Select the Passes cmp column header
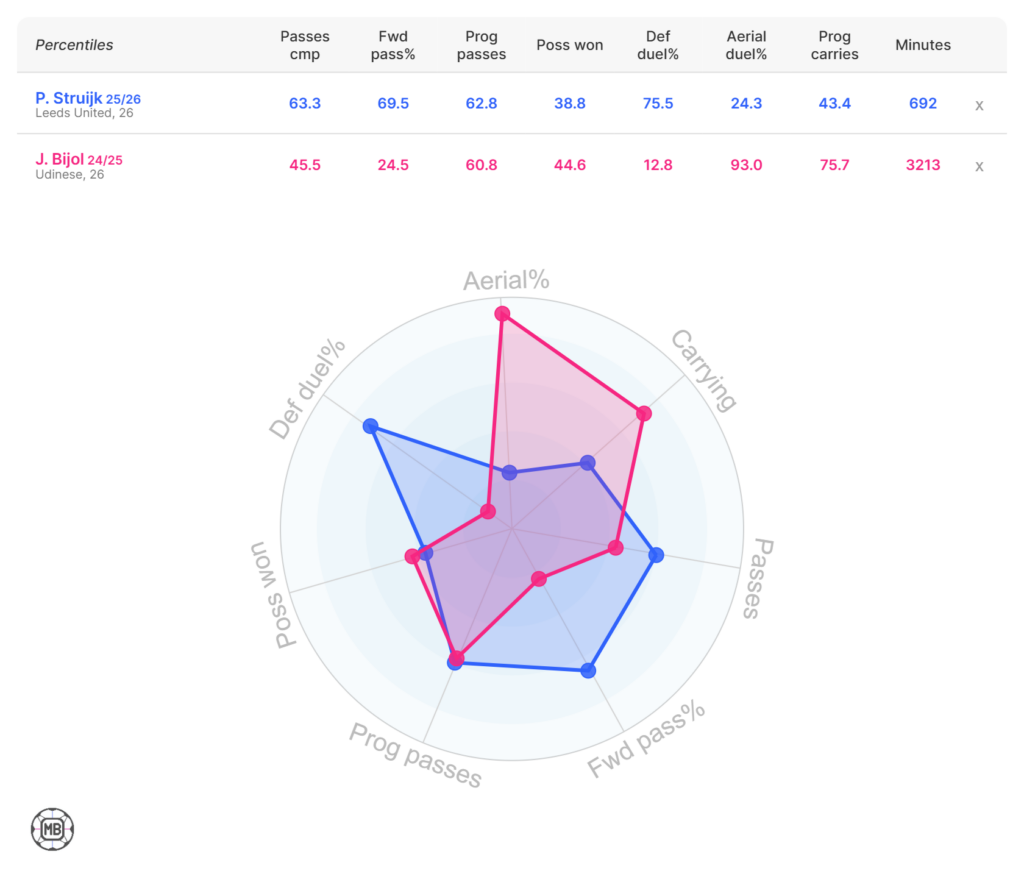The width and height of the screenshot is (1024, 896). tap(305, 45)
